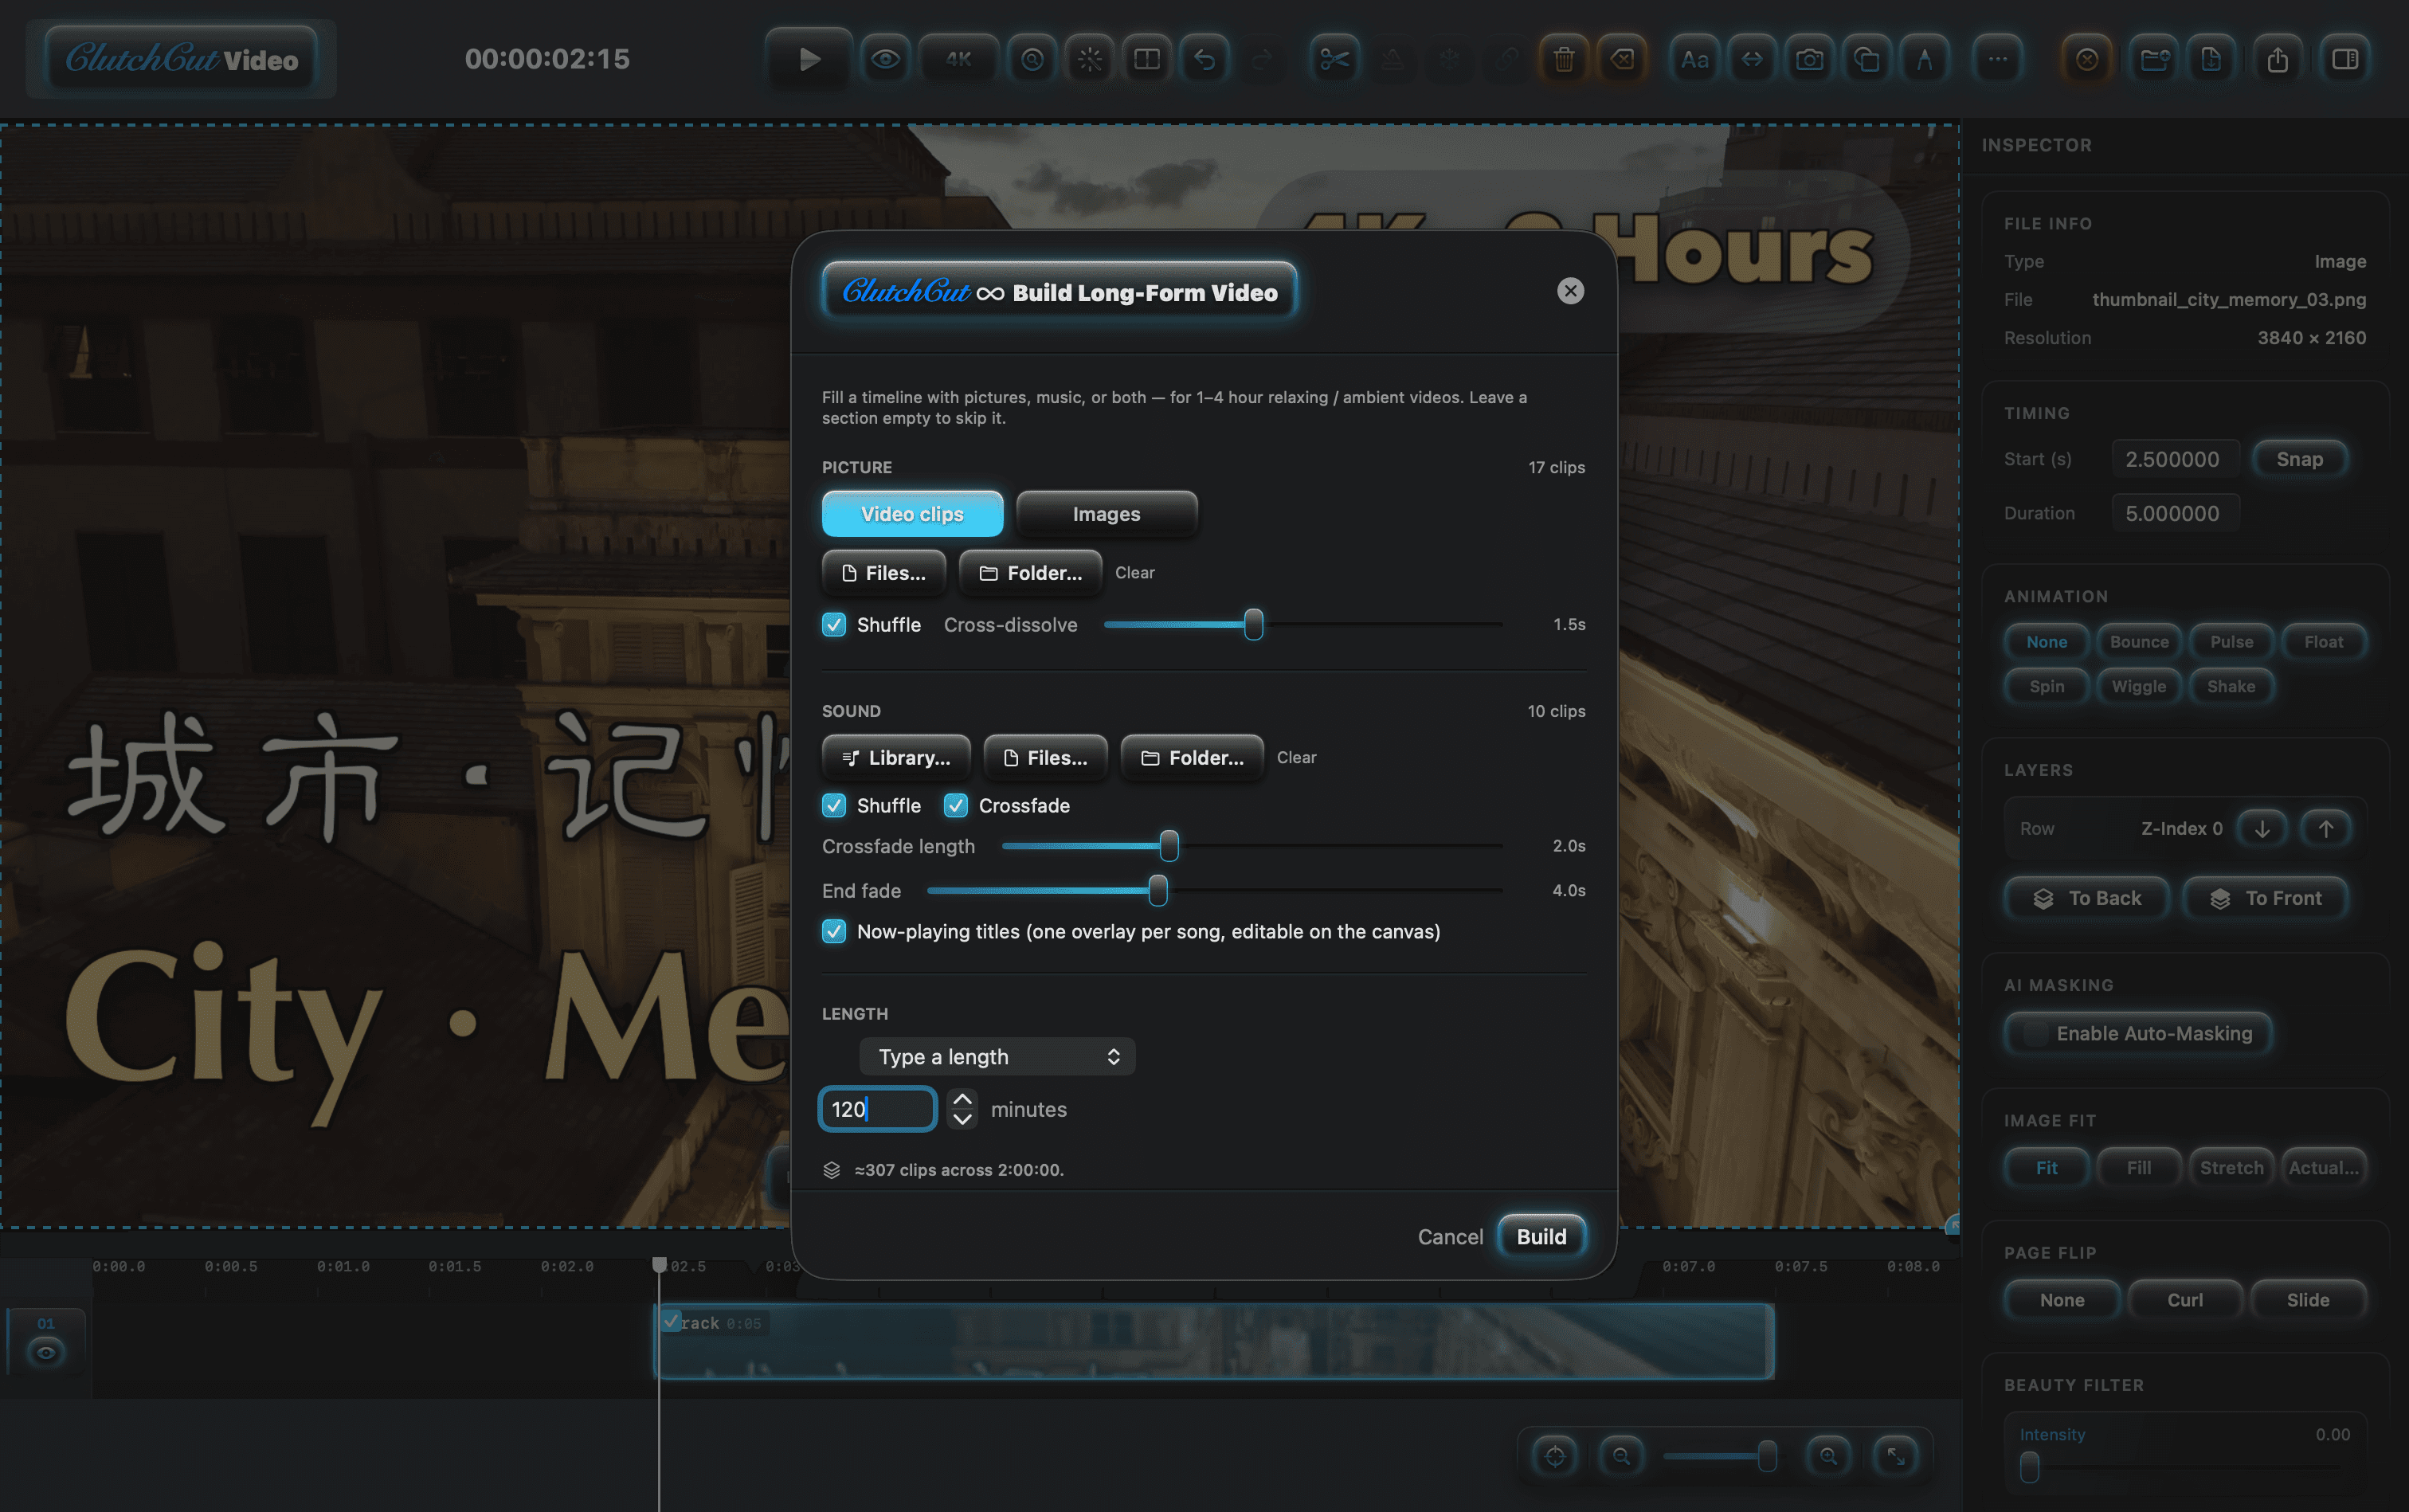Open the Type a length dropdown
Image resolution: width=2409 pixels, height=1512 pixels.
[x=997, y=1057]
